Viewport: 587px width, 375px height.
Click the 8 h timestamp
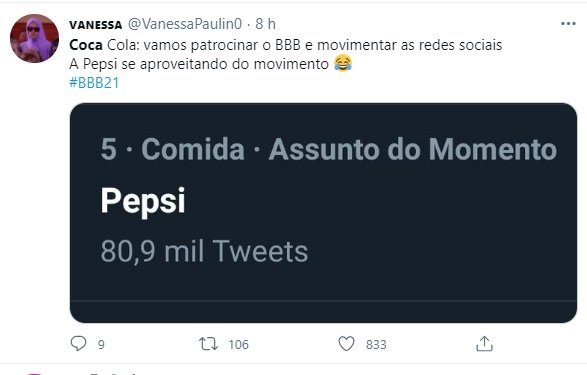click(265, 24)
